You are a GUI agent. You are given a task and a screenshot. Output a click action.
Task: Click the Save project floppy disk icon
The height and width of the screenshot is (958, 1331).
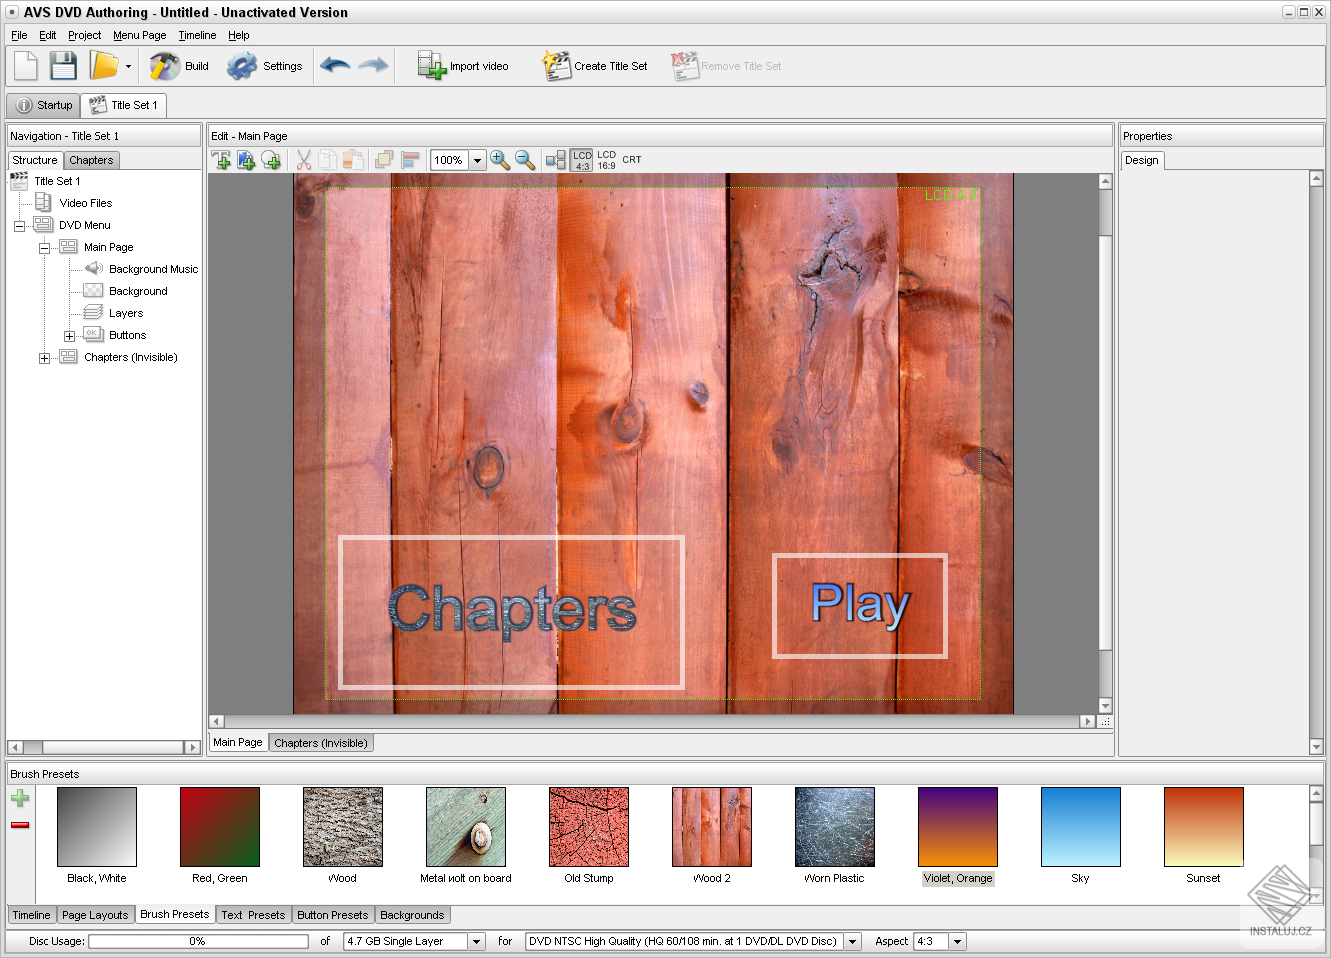[63, 66]
